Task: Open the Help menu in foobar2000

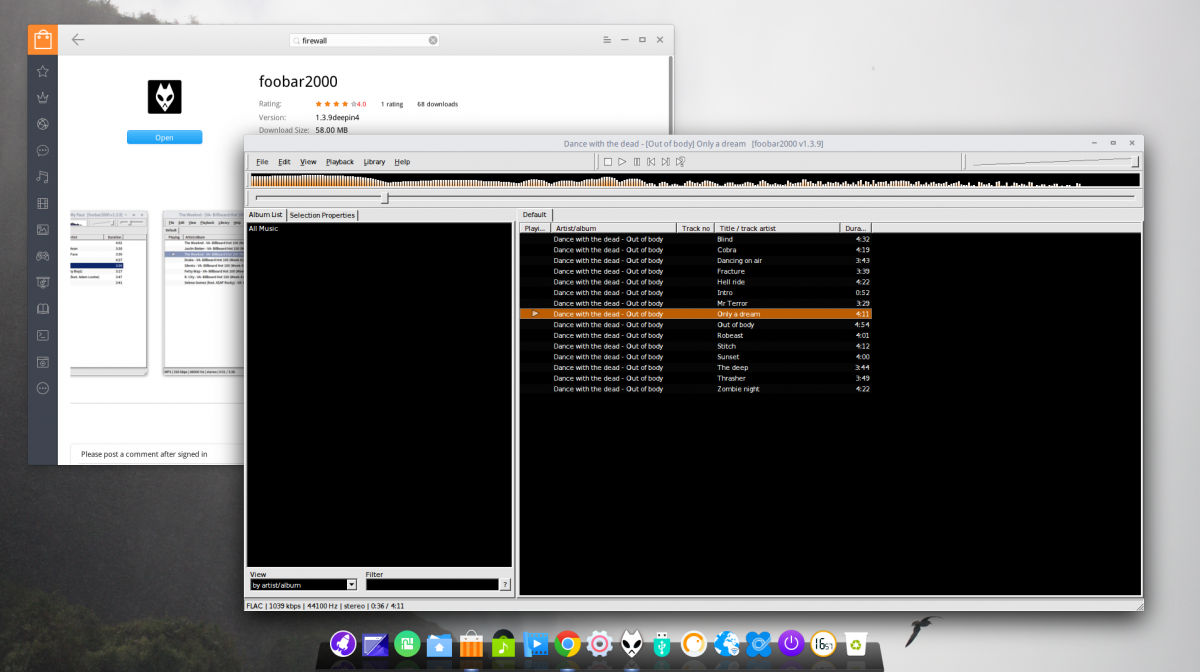Action: (402, 162)
